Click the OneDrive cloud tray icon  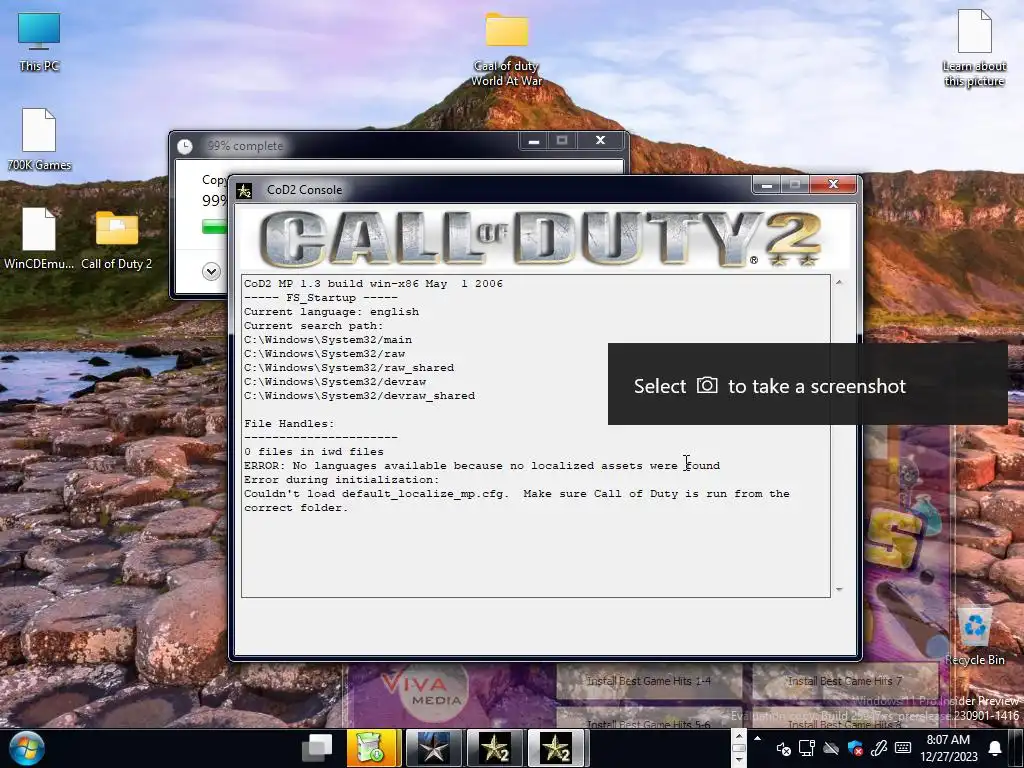click(831, 748)
